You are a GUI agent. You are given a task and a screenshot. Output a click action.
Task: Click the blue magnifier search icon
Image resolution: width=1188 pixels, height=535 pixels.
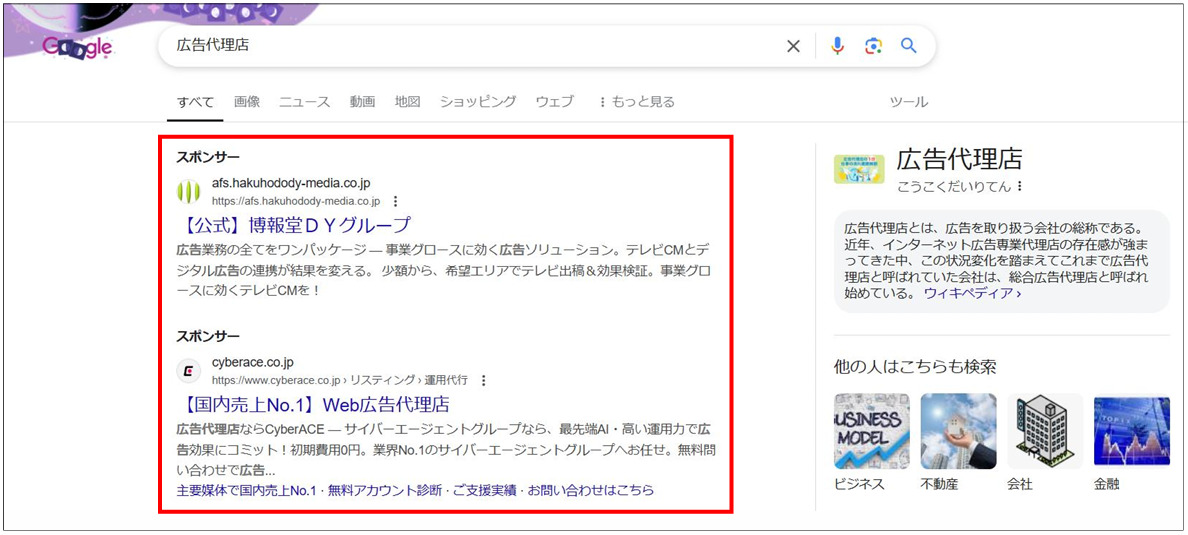(x=908, y=45)
